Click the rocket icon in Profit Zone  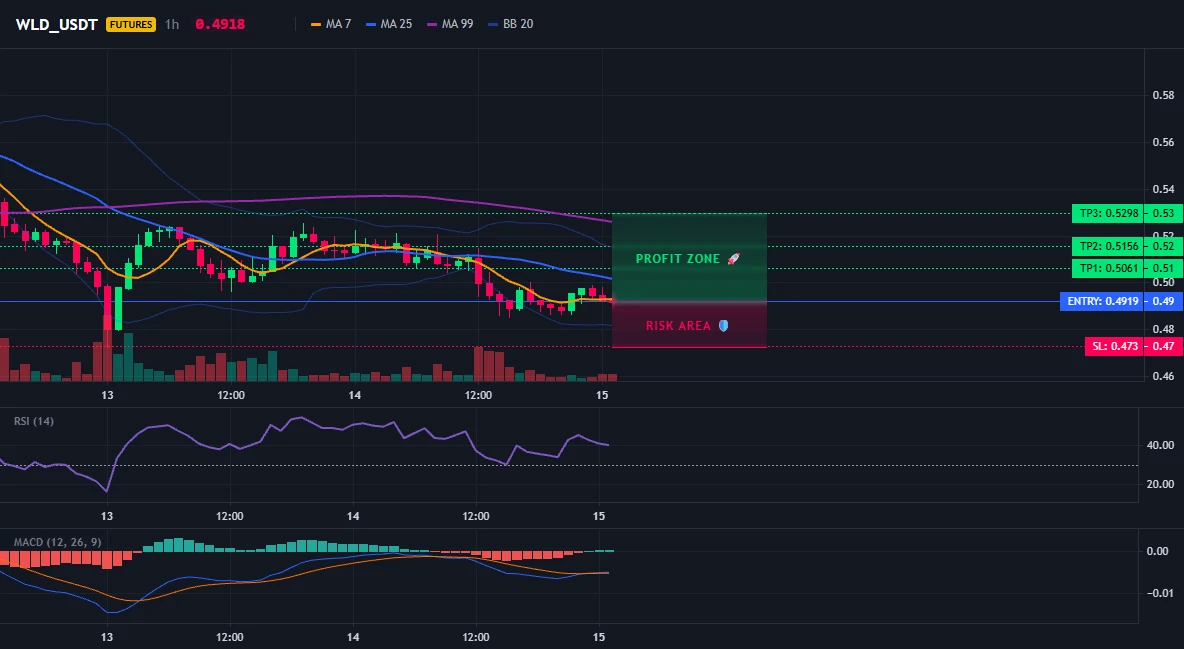point(733,258)
